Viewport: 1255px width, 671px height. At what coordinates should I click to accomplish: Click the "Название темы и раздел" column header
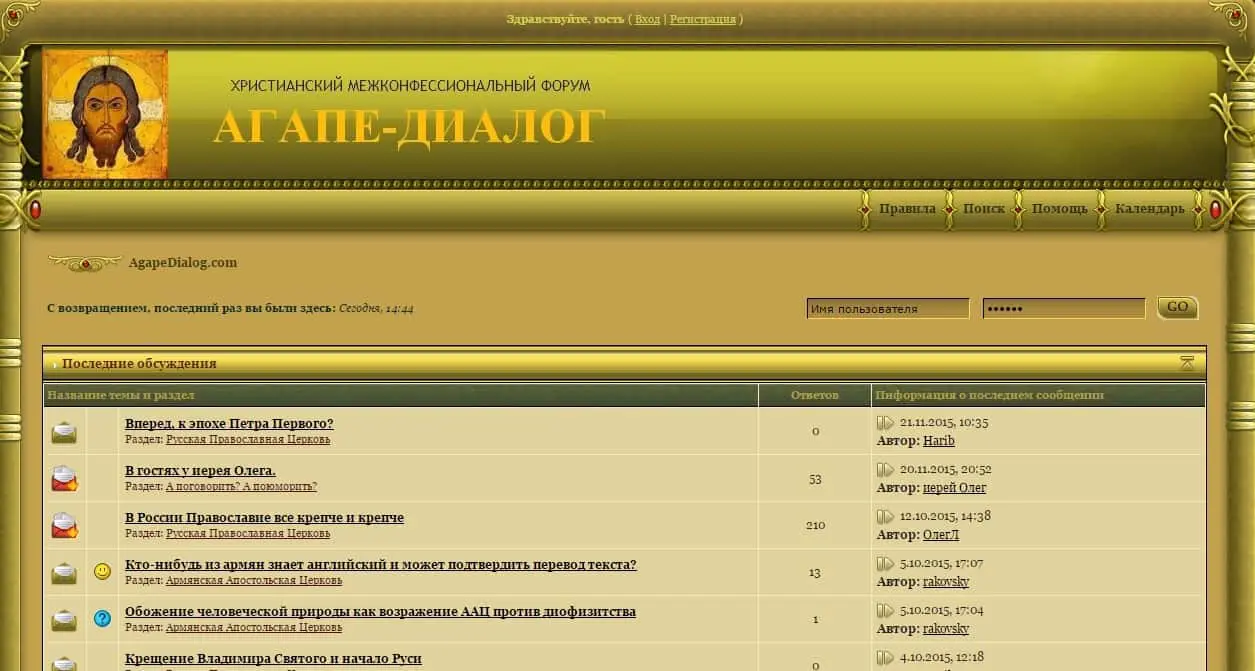(x=121, y=396)
